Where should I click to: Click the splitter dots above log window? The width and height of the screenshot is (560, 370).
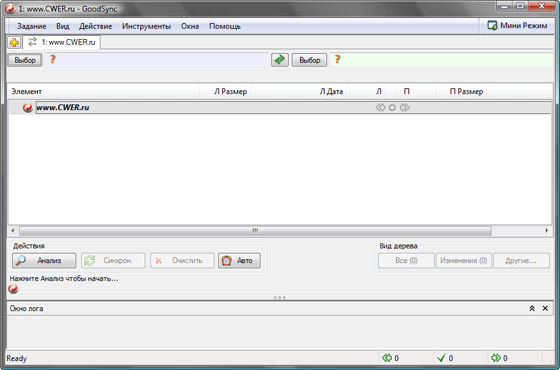coord(279,298)
